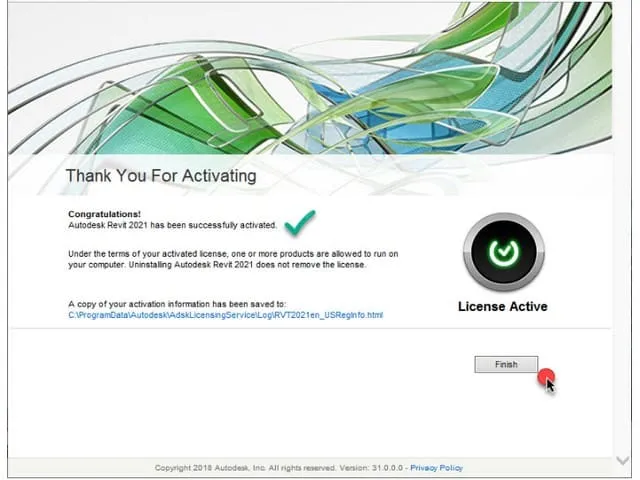Click the scroll down arrow of the dialog
640x480 pixels.
(x=623, y=461)
